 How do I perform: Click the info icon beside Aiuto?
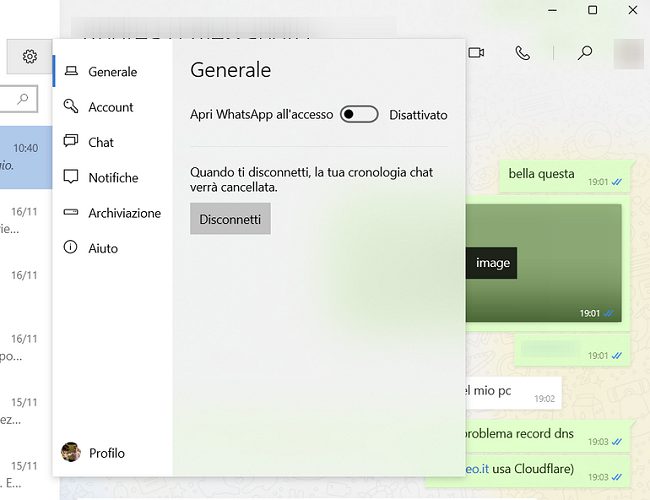point(70,247)
